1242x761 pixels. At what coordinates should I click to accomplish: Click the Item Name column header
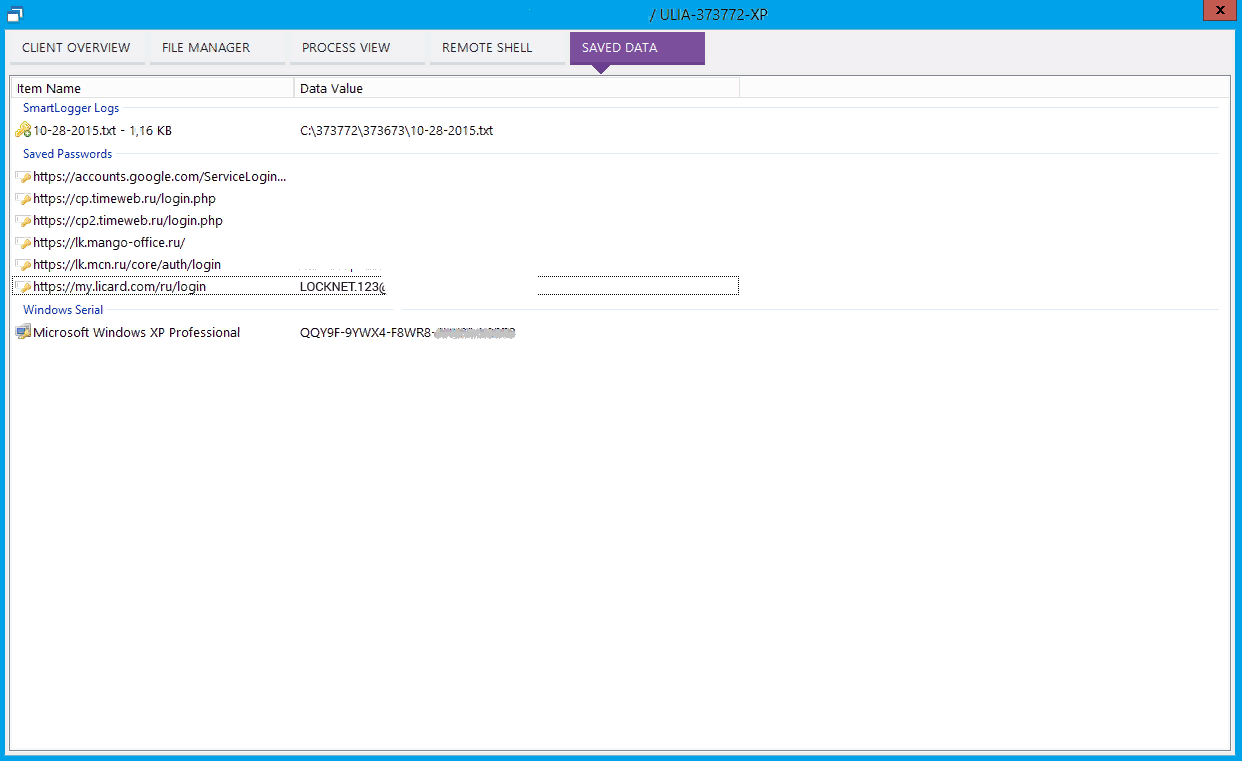point(152,88)
